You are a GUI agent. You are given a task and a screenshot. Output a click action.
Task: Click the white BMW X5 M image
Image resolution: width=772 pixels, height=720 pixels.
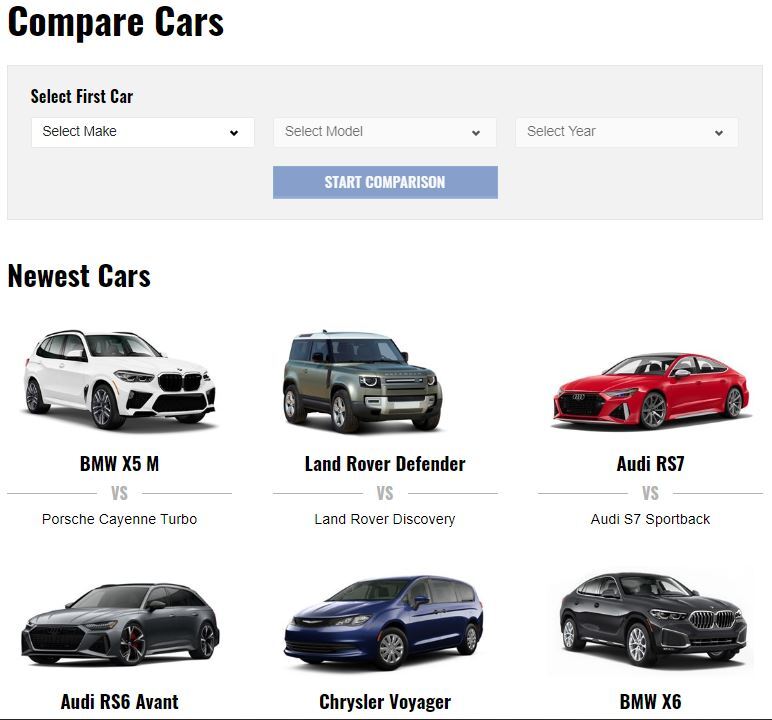pyautogui.click(x=119, y=379)
